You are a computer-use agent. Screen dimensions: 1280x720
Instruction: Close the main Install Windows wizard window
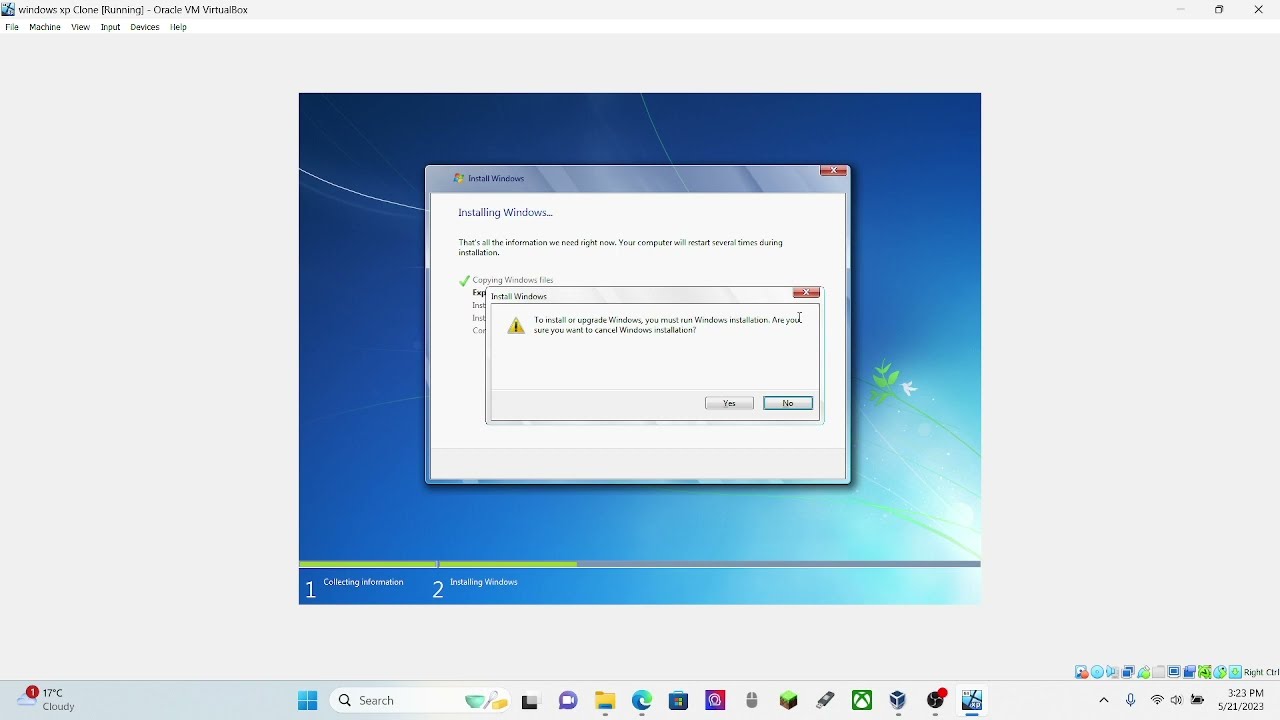coord(834,171)
